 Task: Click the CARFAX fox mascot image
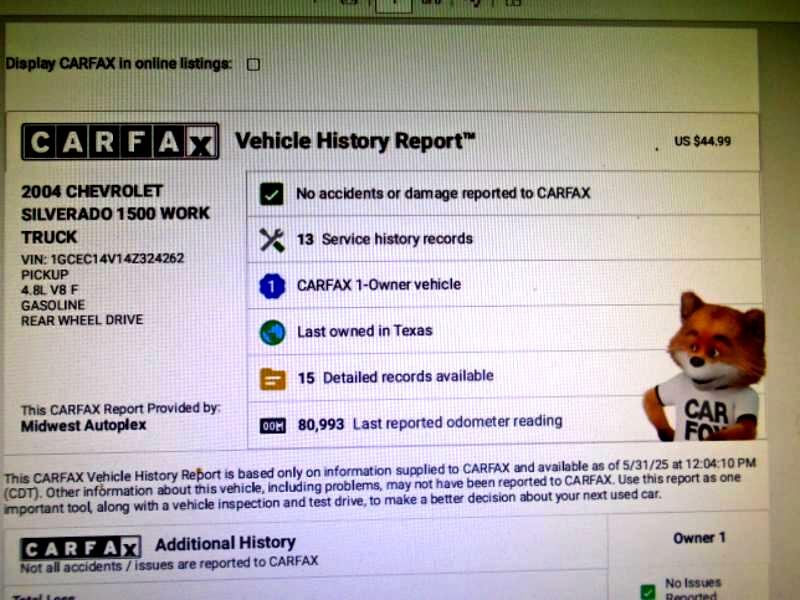point(707,367)
